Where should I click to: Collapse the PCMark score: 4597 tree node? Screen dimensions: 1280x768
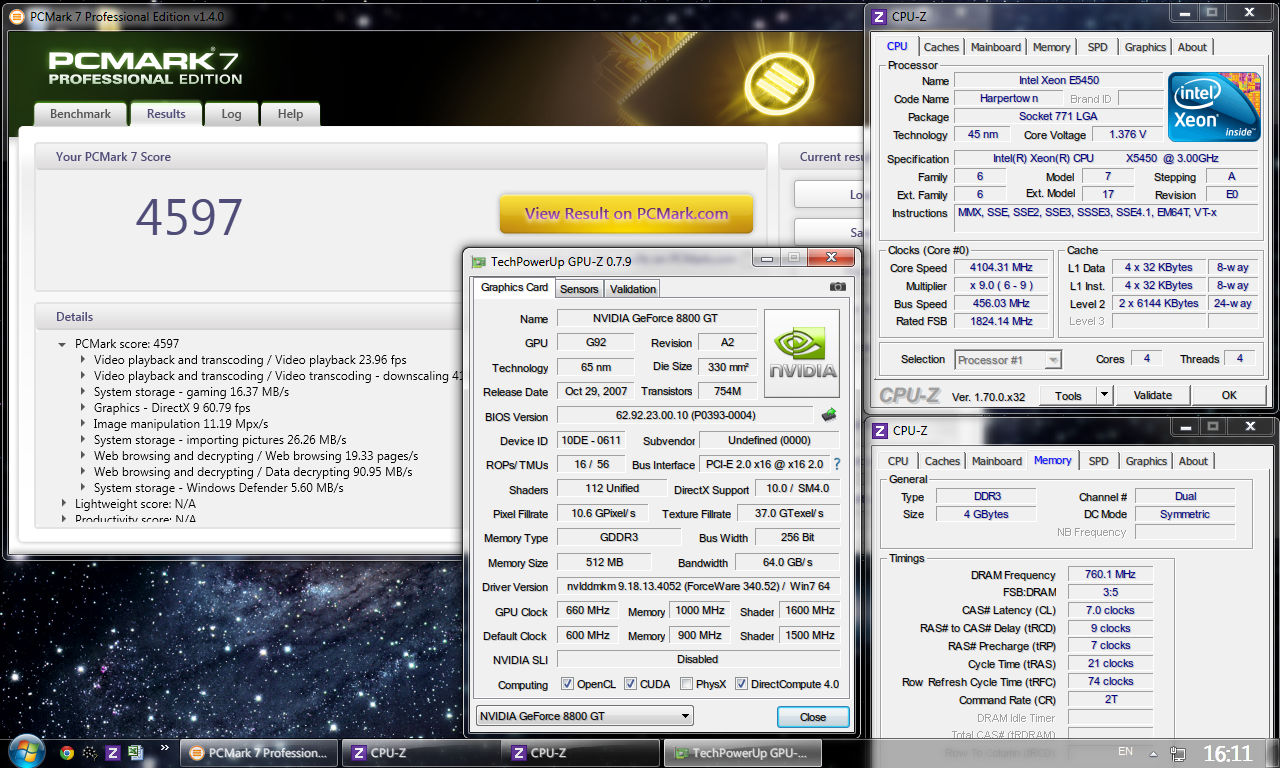[63, 344]
